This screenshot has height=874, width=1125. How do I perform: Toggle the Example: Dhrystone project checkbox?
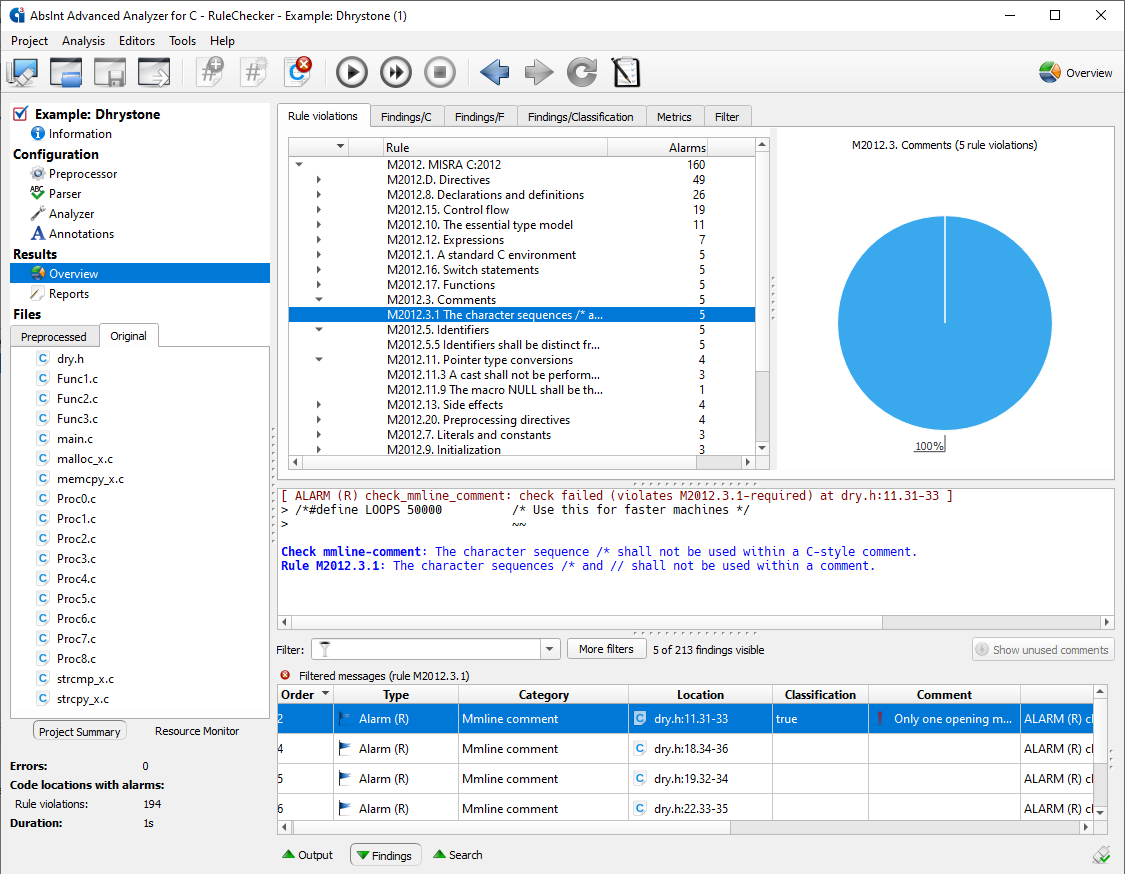[x=21, y=114]
